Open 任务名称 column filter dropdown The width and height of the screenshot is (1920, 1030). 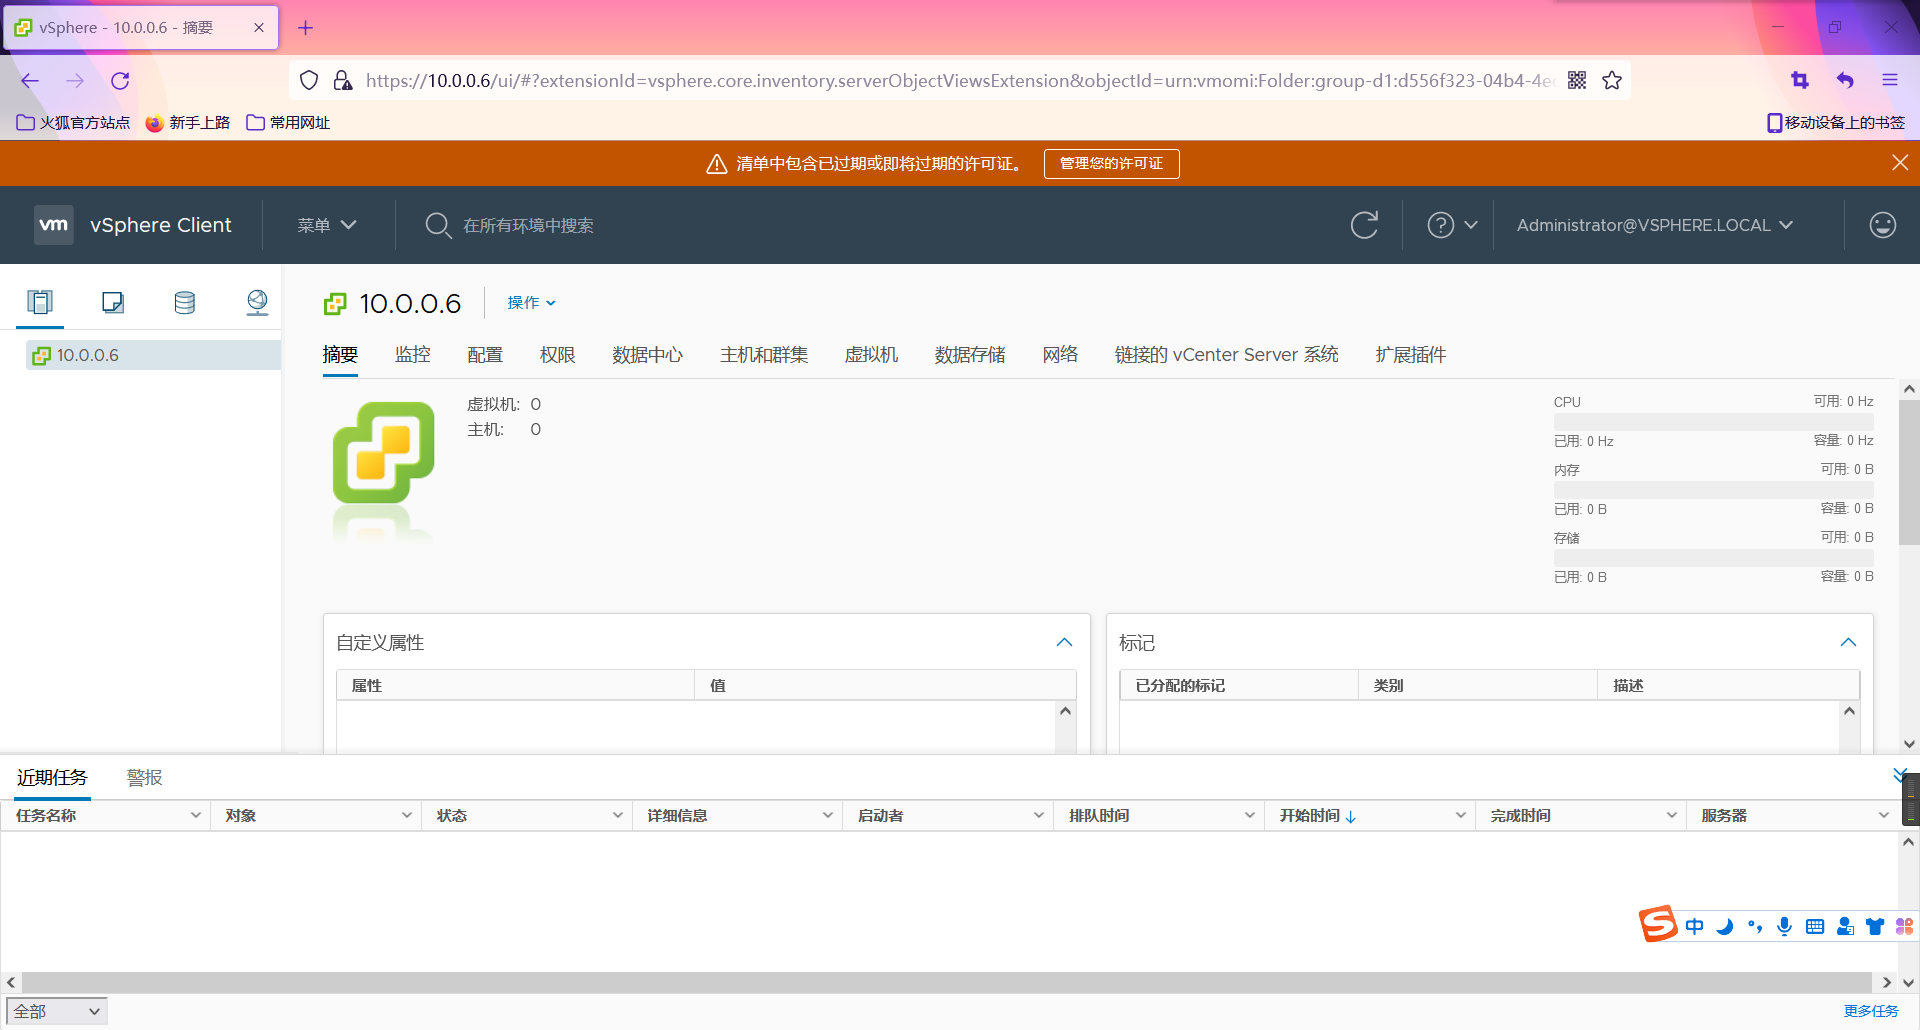point(195,816)
